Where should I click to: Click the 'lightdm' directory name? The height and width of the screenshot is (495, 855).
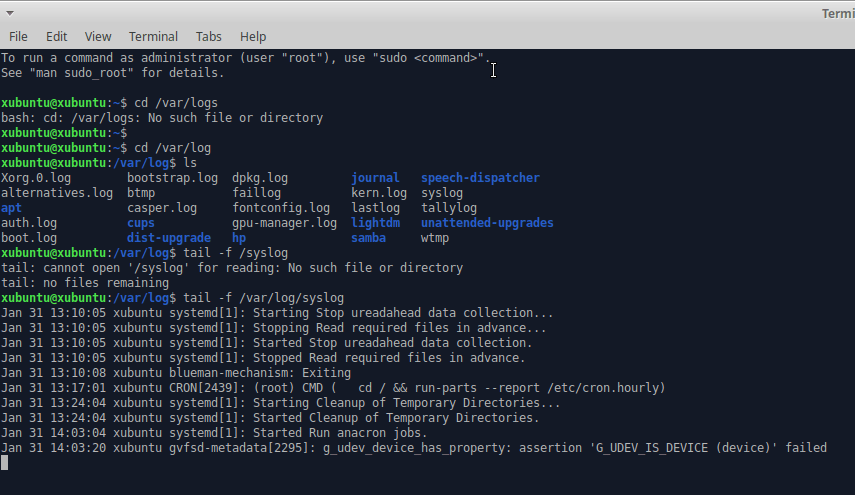pos(375,223)
